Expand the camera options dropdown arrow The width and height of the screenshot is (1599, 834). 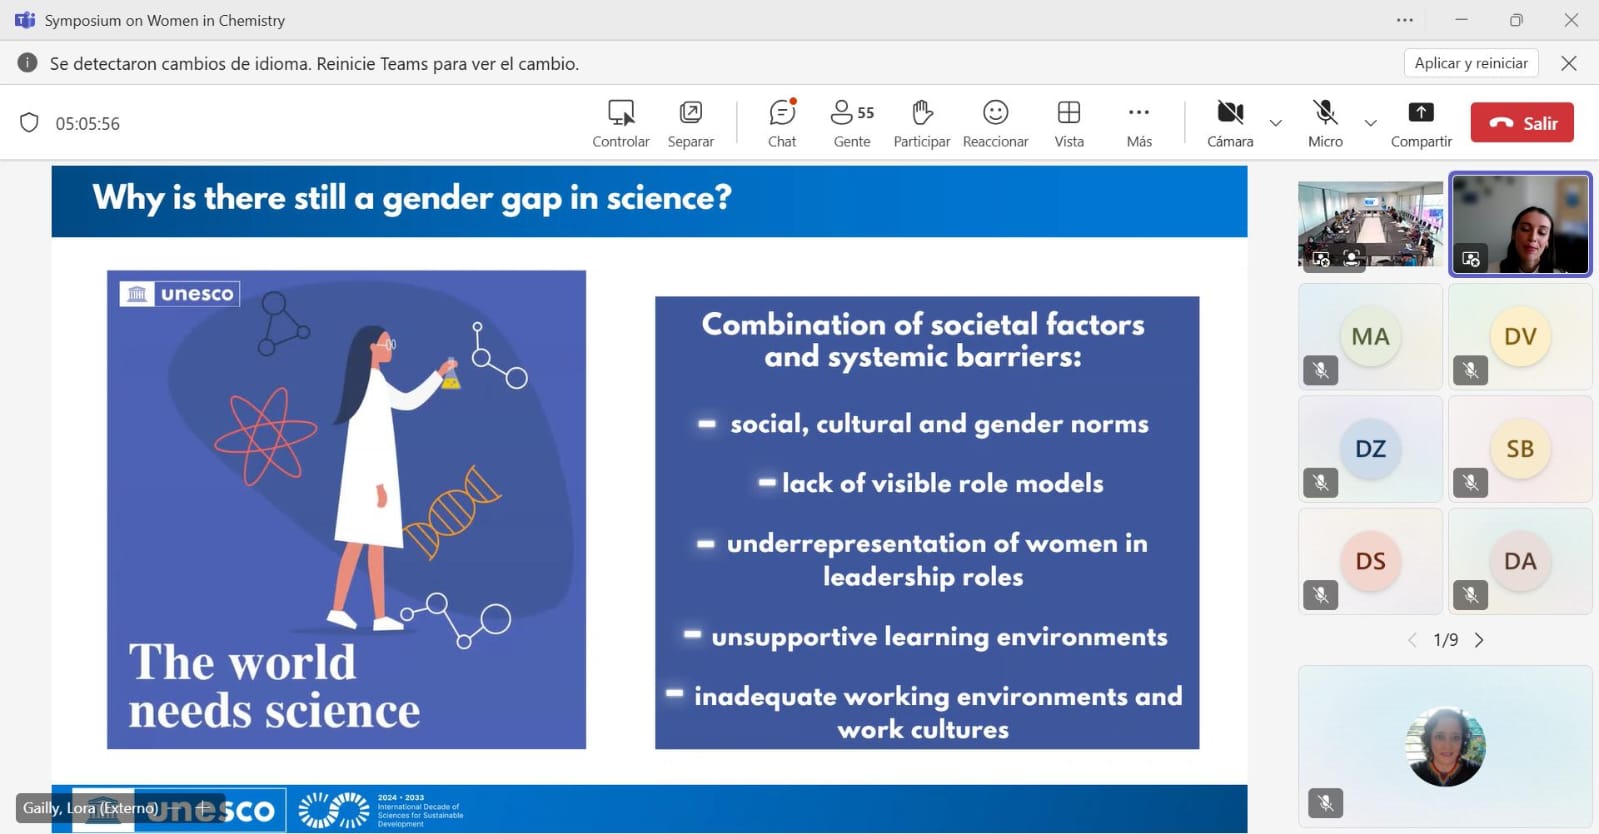1276,123
